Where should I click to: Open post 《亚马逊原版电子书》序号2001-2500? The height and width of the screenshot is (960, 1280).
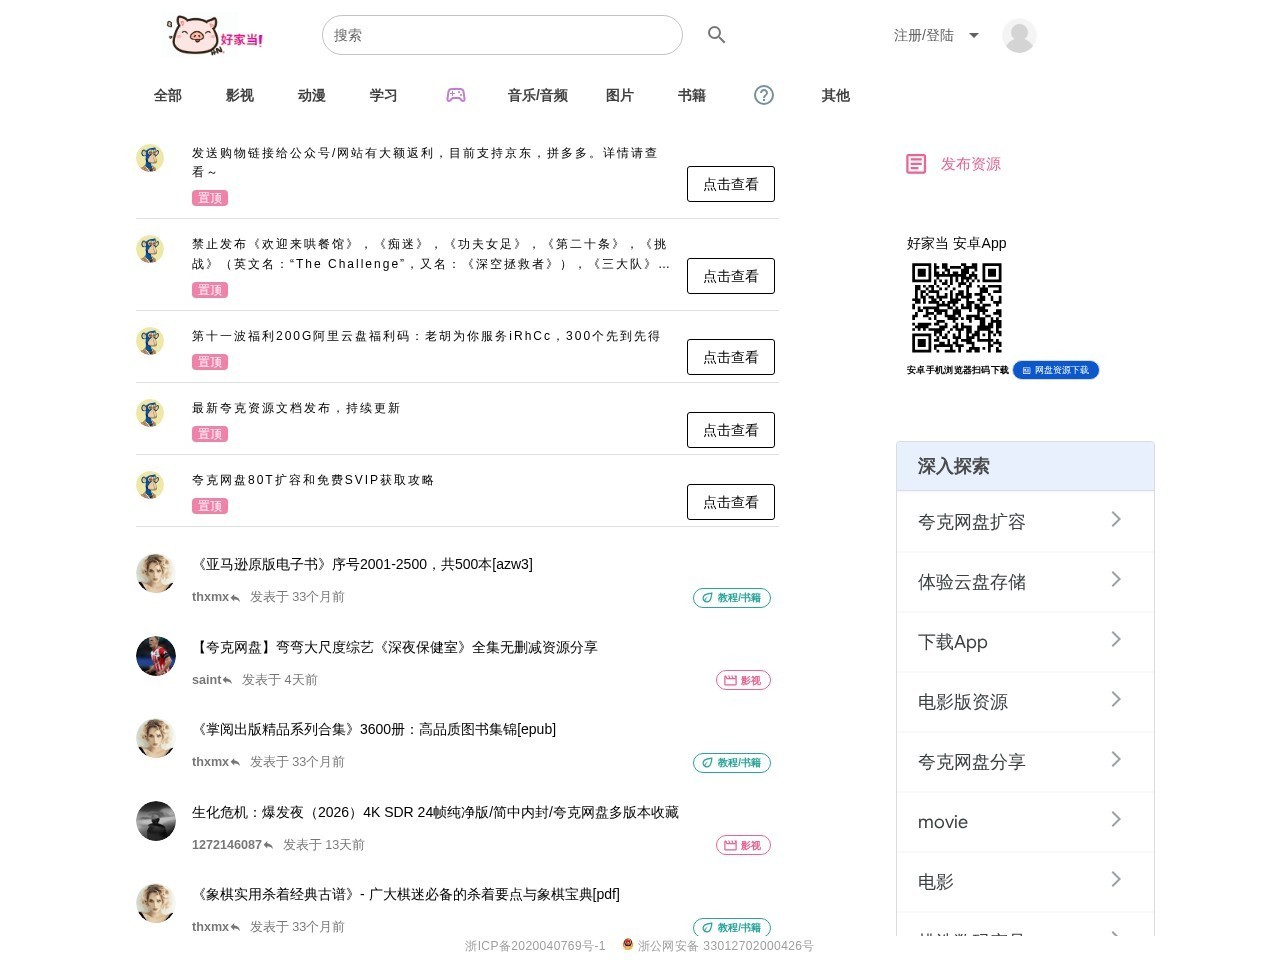pos(363,564)
